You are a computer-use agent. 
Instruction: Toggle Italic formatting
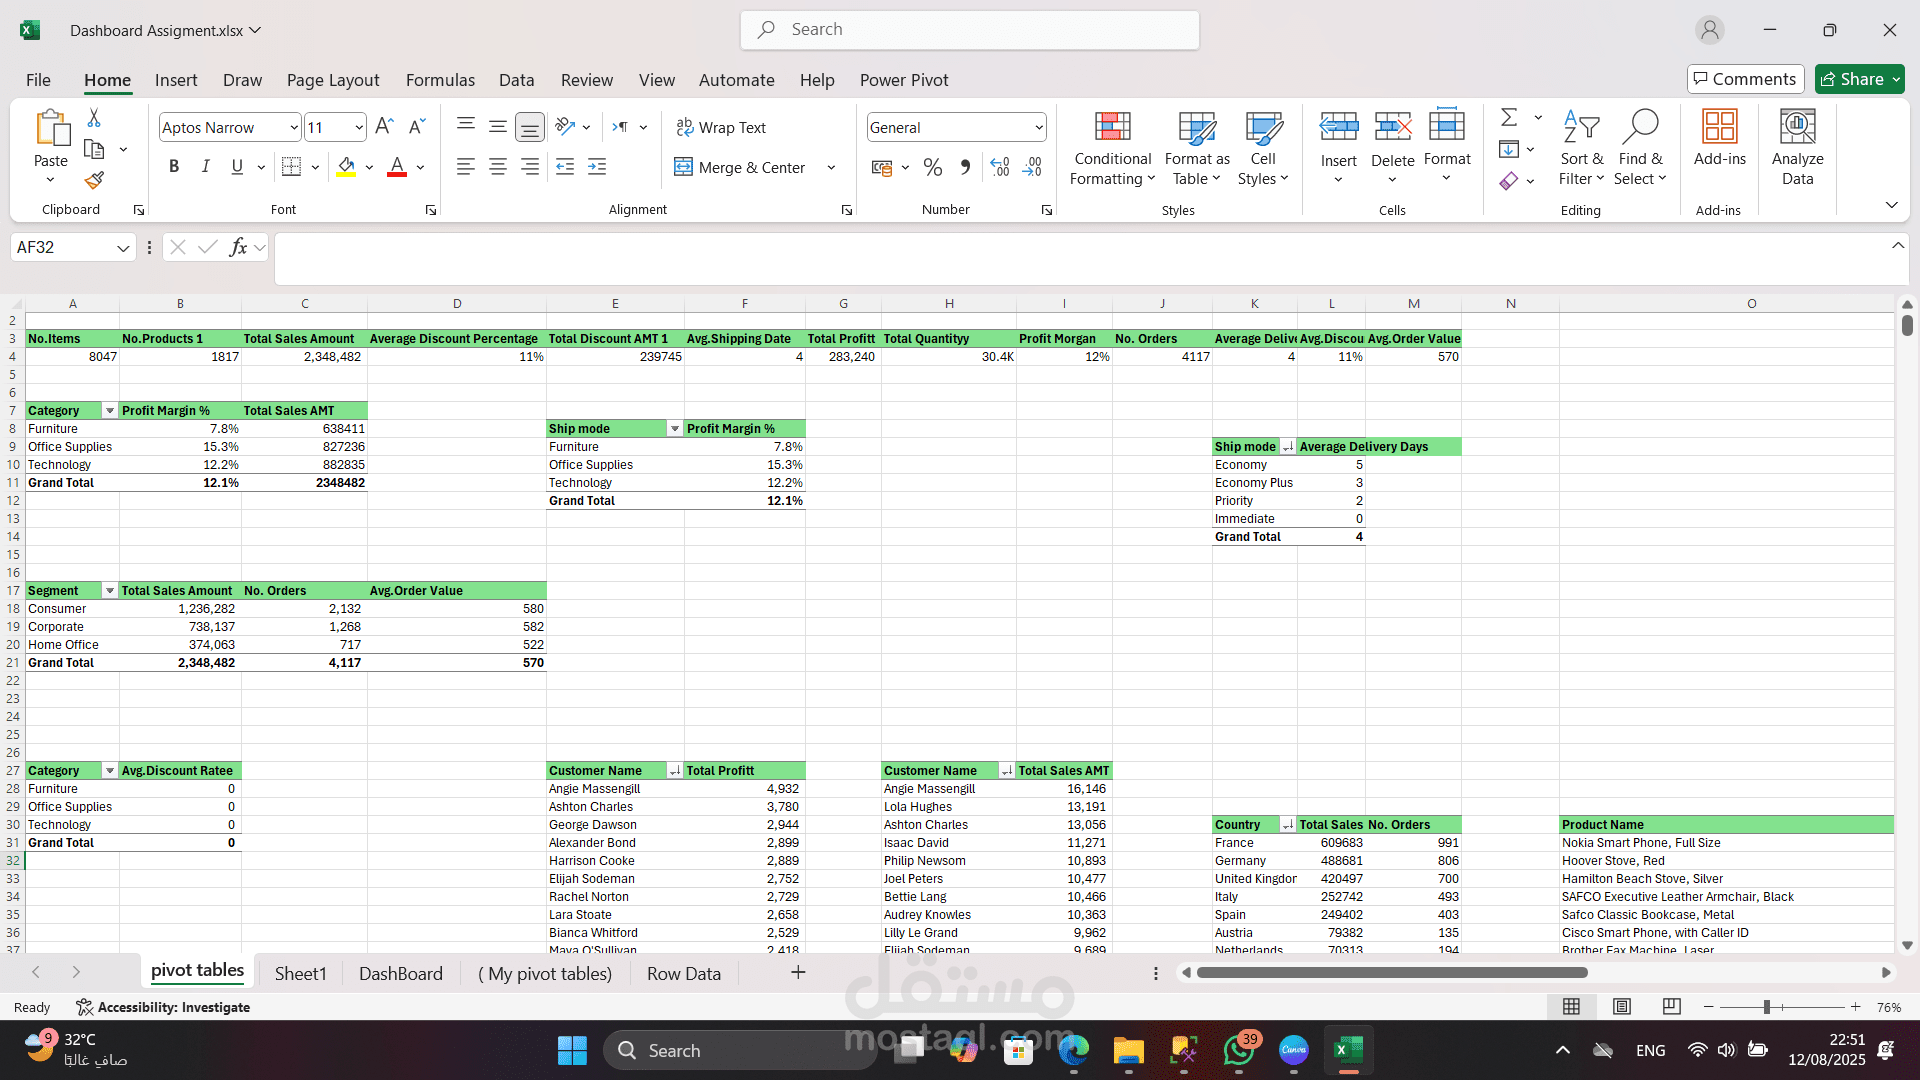205,167
